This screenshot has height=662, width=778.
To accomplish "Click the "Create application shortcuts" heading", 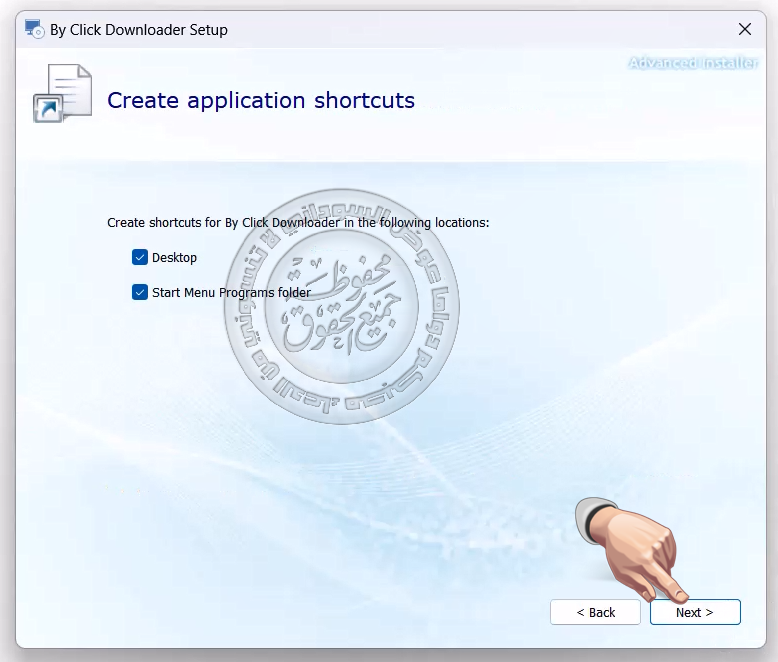I will click(x=261, y=101).
